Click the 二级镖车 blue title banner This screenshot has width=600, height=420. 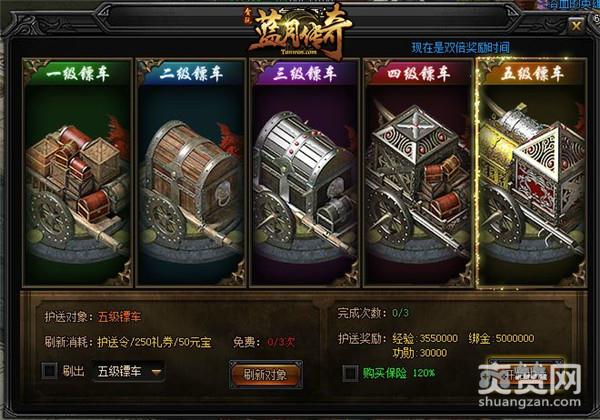[191, 73]
